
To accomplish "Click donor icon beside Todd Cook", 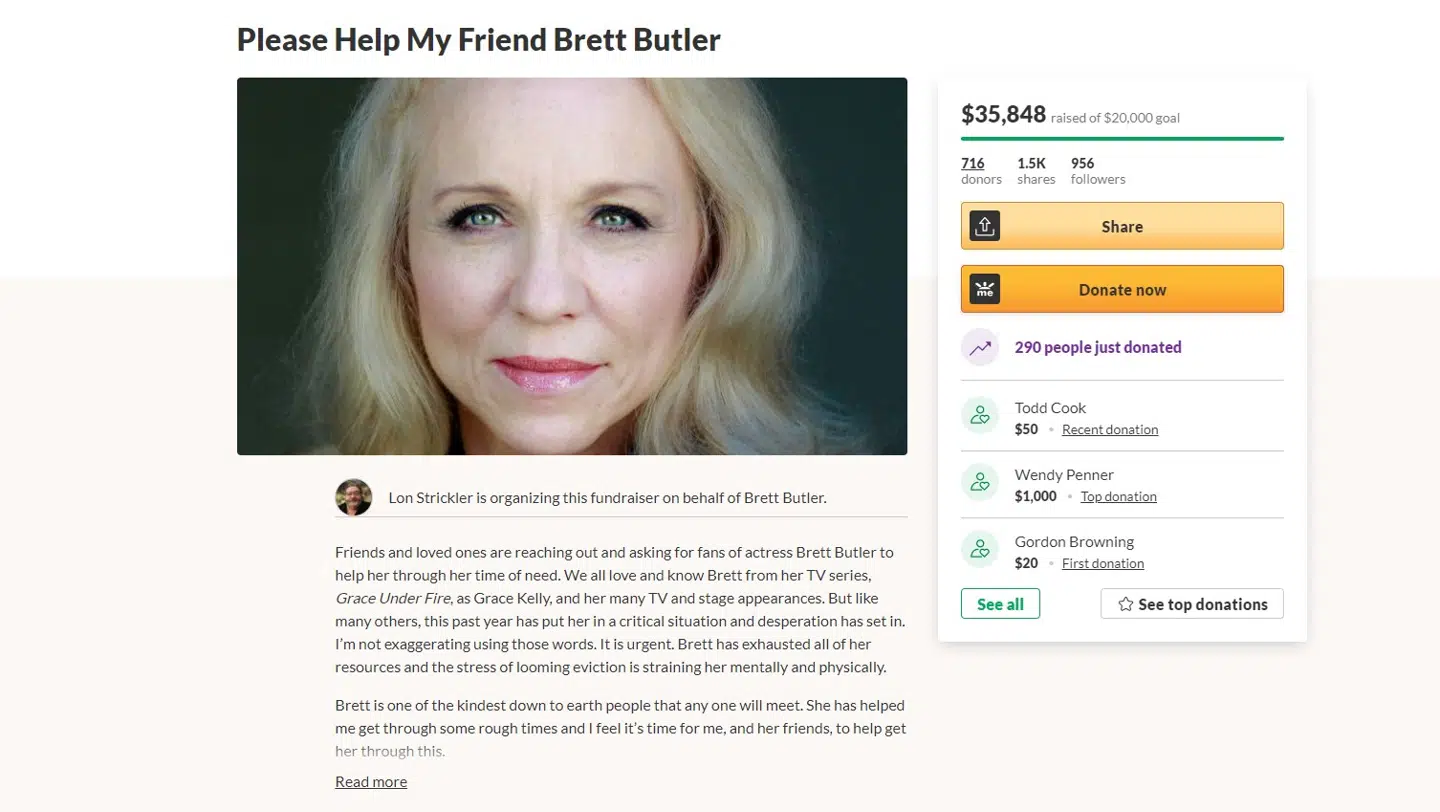I will point(980,415).
